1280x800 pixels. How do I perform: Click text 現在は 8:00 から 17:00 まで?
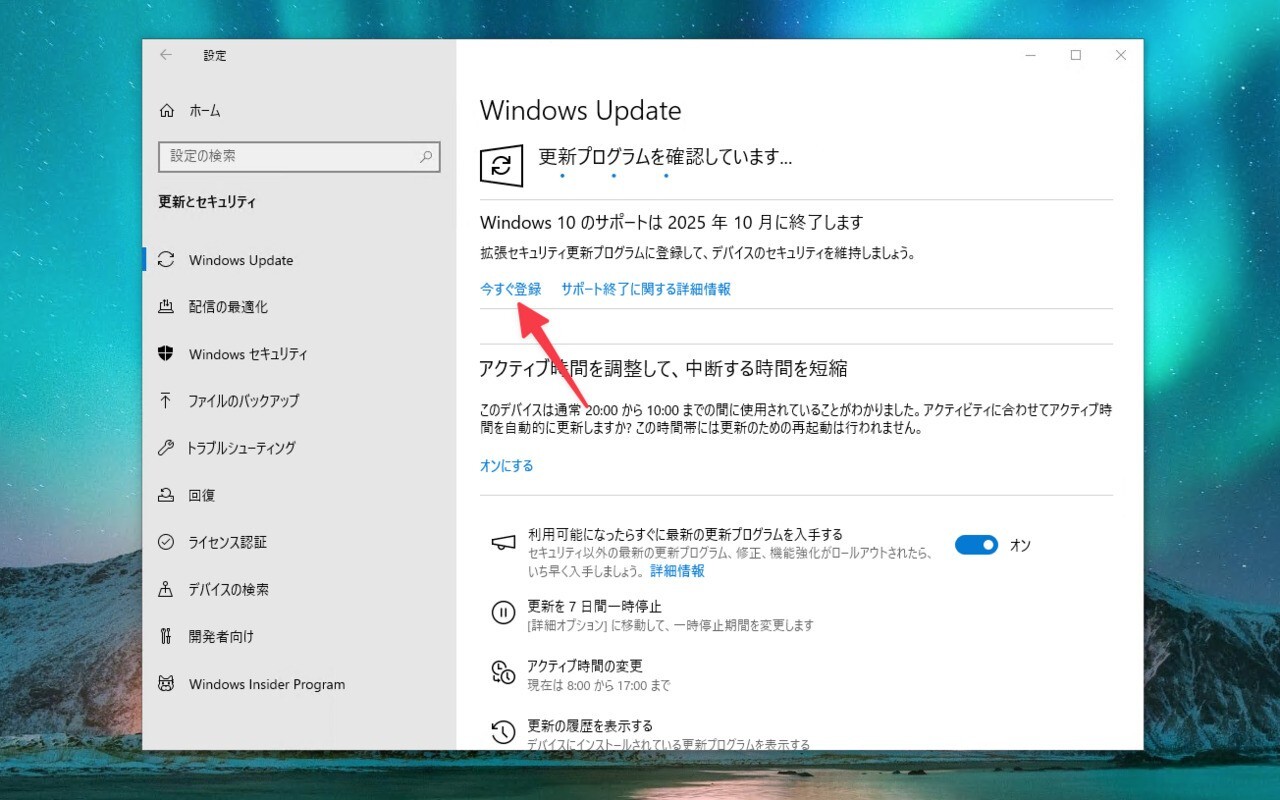(598, 686)
